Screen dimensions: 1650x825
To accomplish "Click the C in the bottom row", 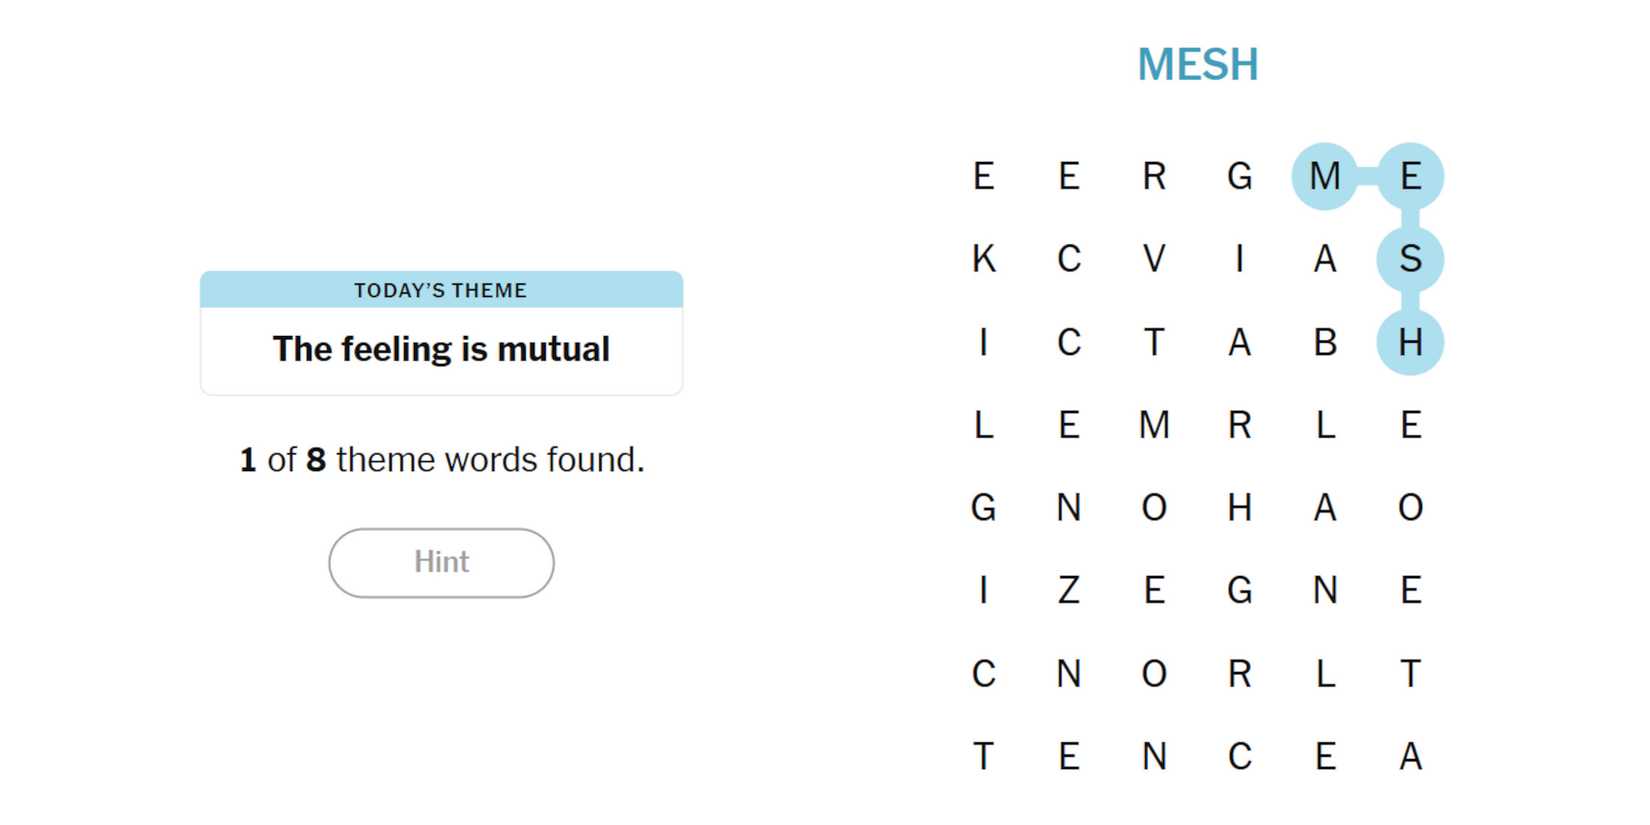I will coord(1240,757).
